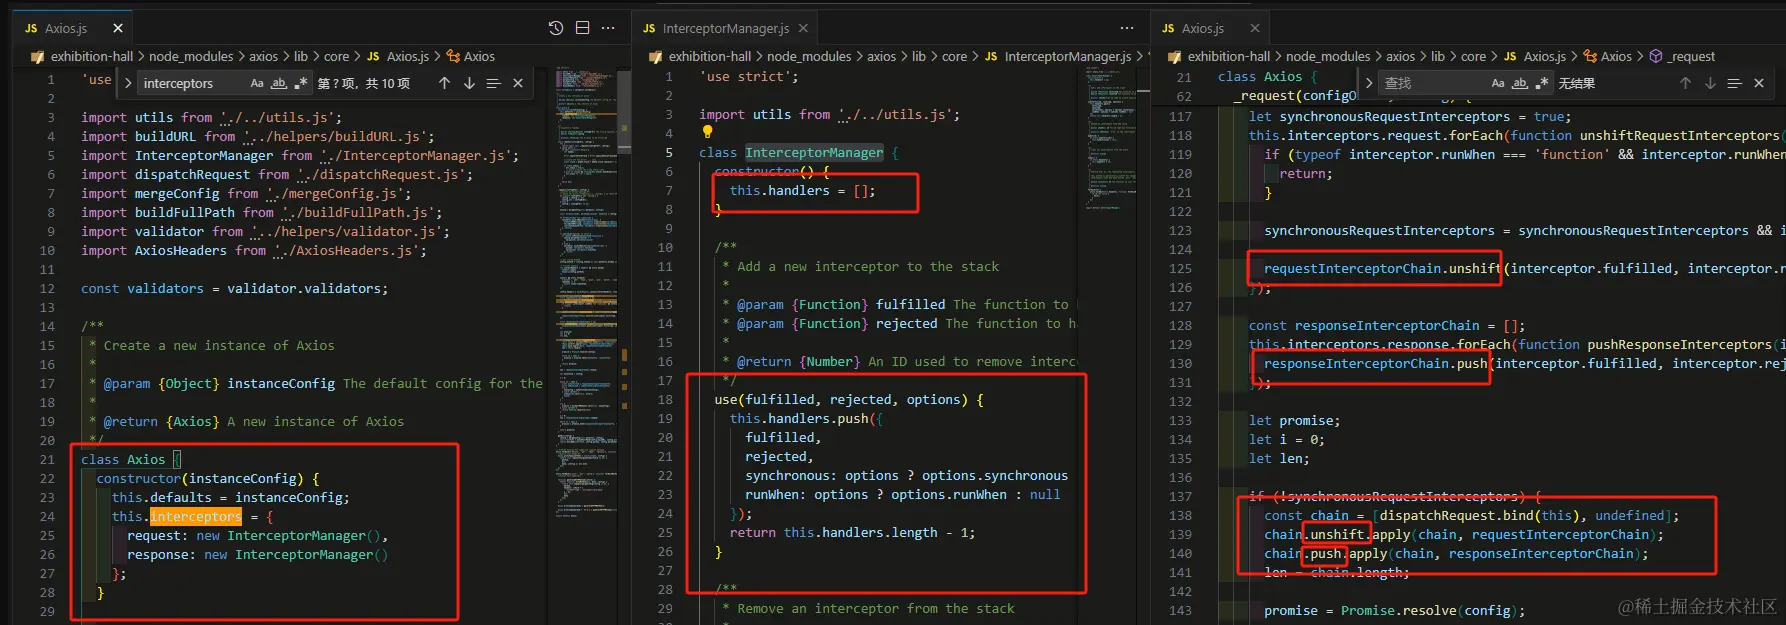Screen dimensions: 1786x625
Task: Close the left Axios.js tab
Action: point(118,28)
